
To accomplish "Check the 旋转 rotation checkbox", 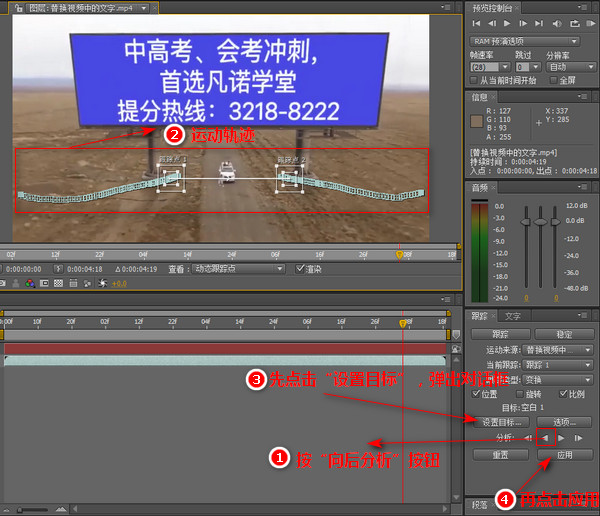I will tap(520, 394).
